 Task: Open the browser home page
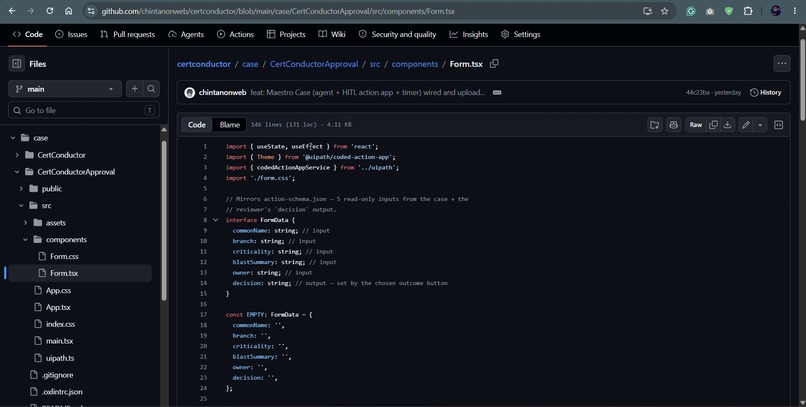pos(68,11)
